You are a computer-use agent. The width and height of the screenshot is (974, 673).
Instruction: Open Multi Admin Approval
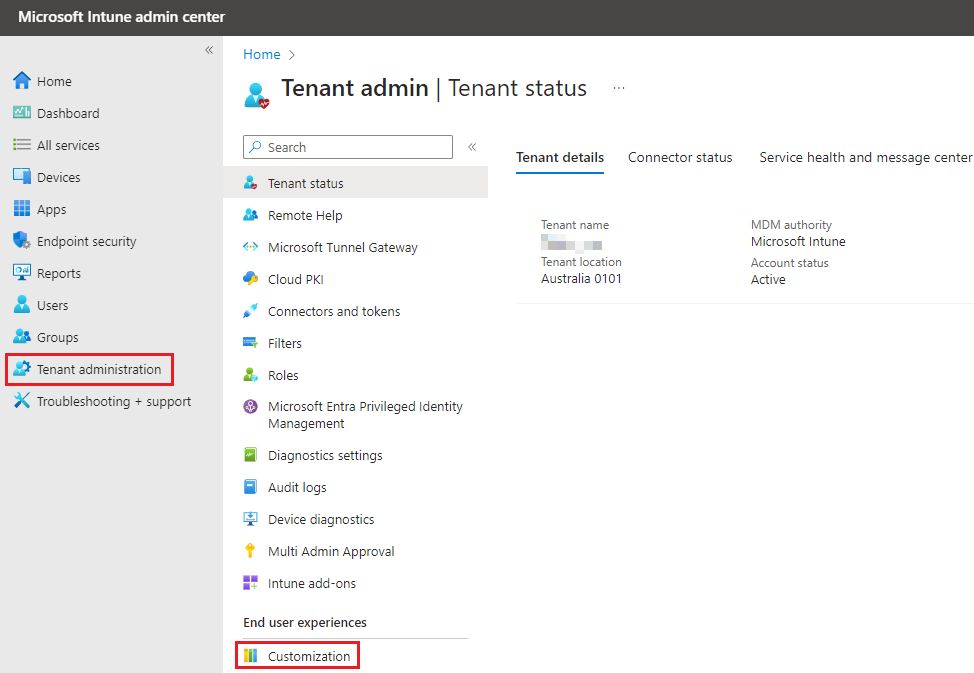[x=331, y=551]
